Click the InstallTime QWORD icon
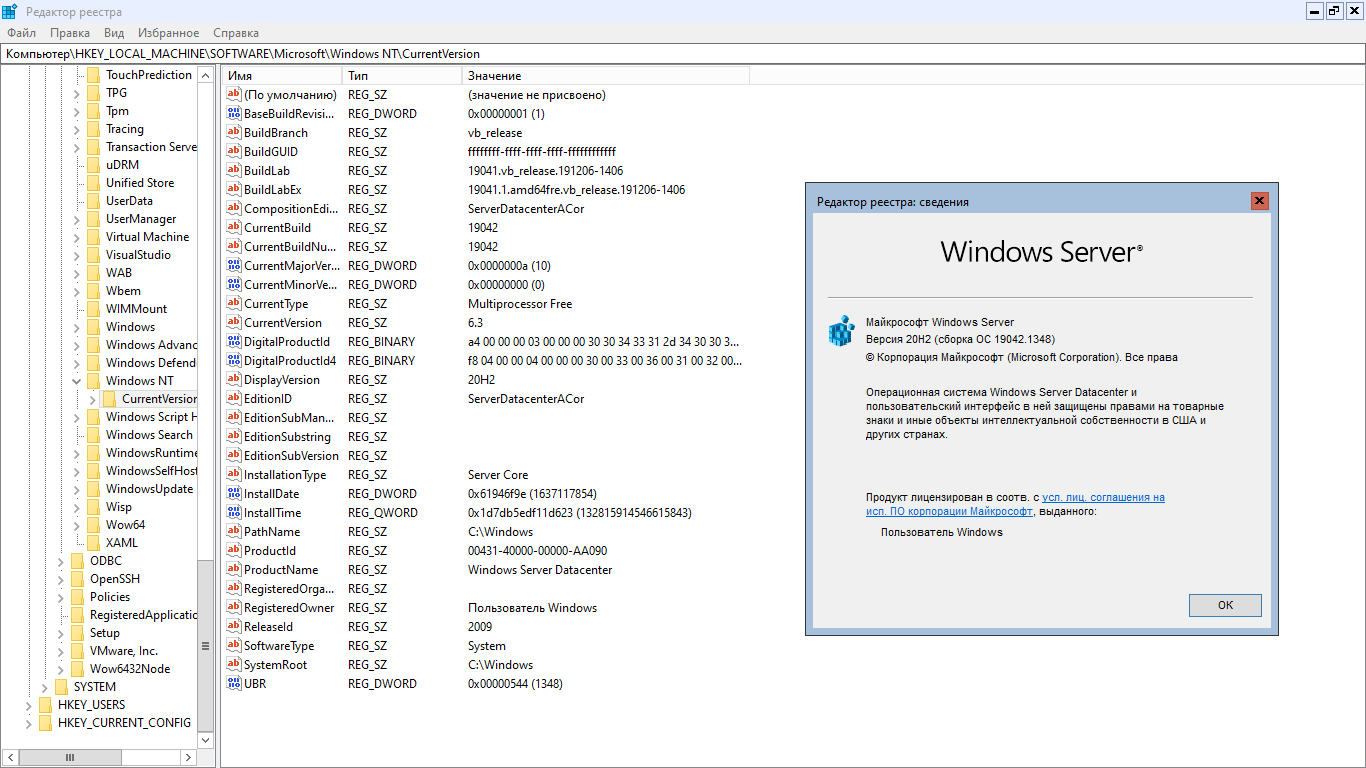Viewport: 1366px width, 768px height. (x=234, y=513)
